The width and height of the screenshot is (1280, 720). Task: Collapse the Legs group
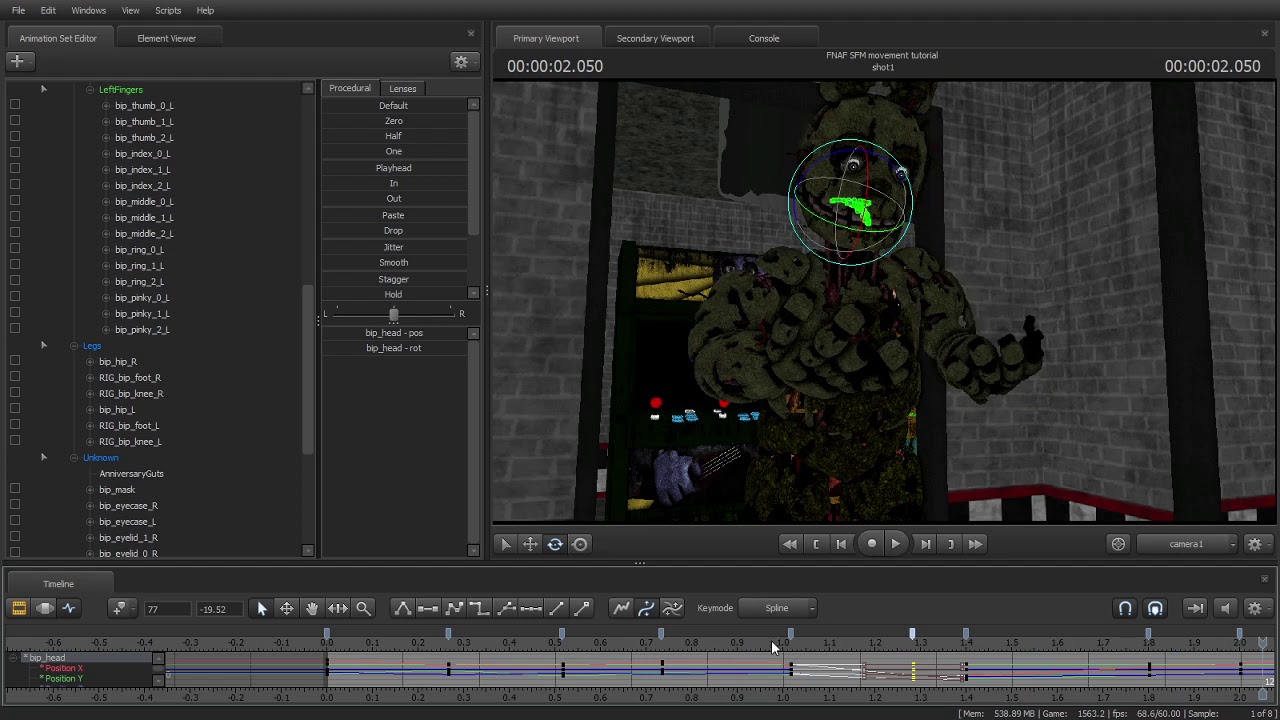coord(74,346)
